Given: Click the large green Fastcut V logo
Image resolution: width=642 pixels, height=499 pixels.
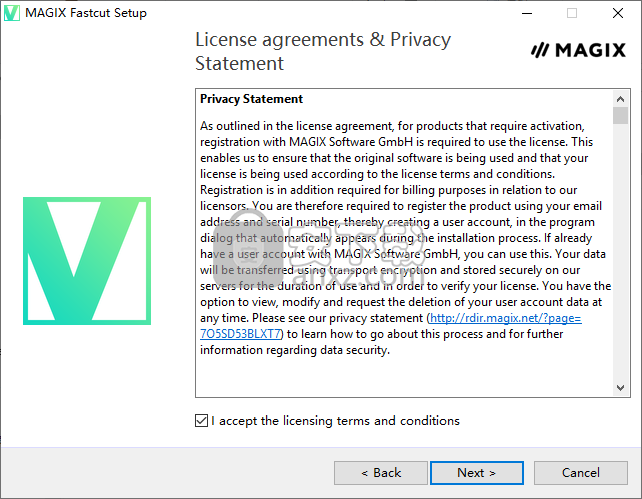Looking at the screenshot, I should [87, 261].
